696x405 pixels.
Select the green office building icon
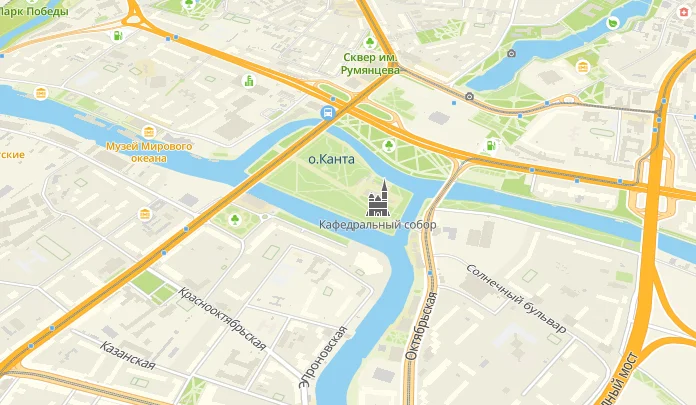pyautogui.click(x=249, y=81)
